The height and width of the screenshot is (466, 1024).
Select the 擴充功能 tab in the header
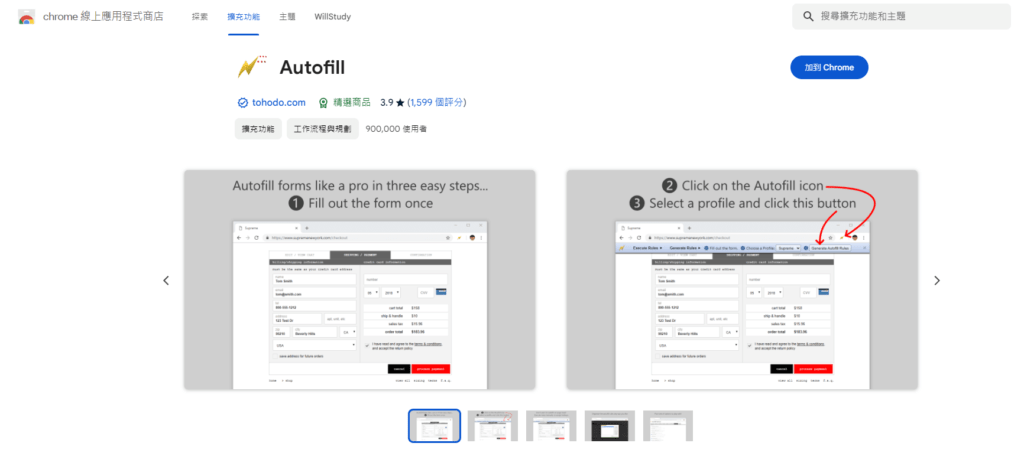pos(244,17)
